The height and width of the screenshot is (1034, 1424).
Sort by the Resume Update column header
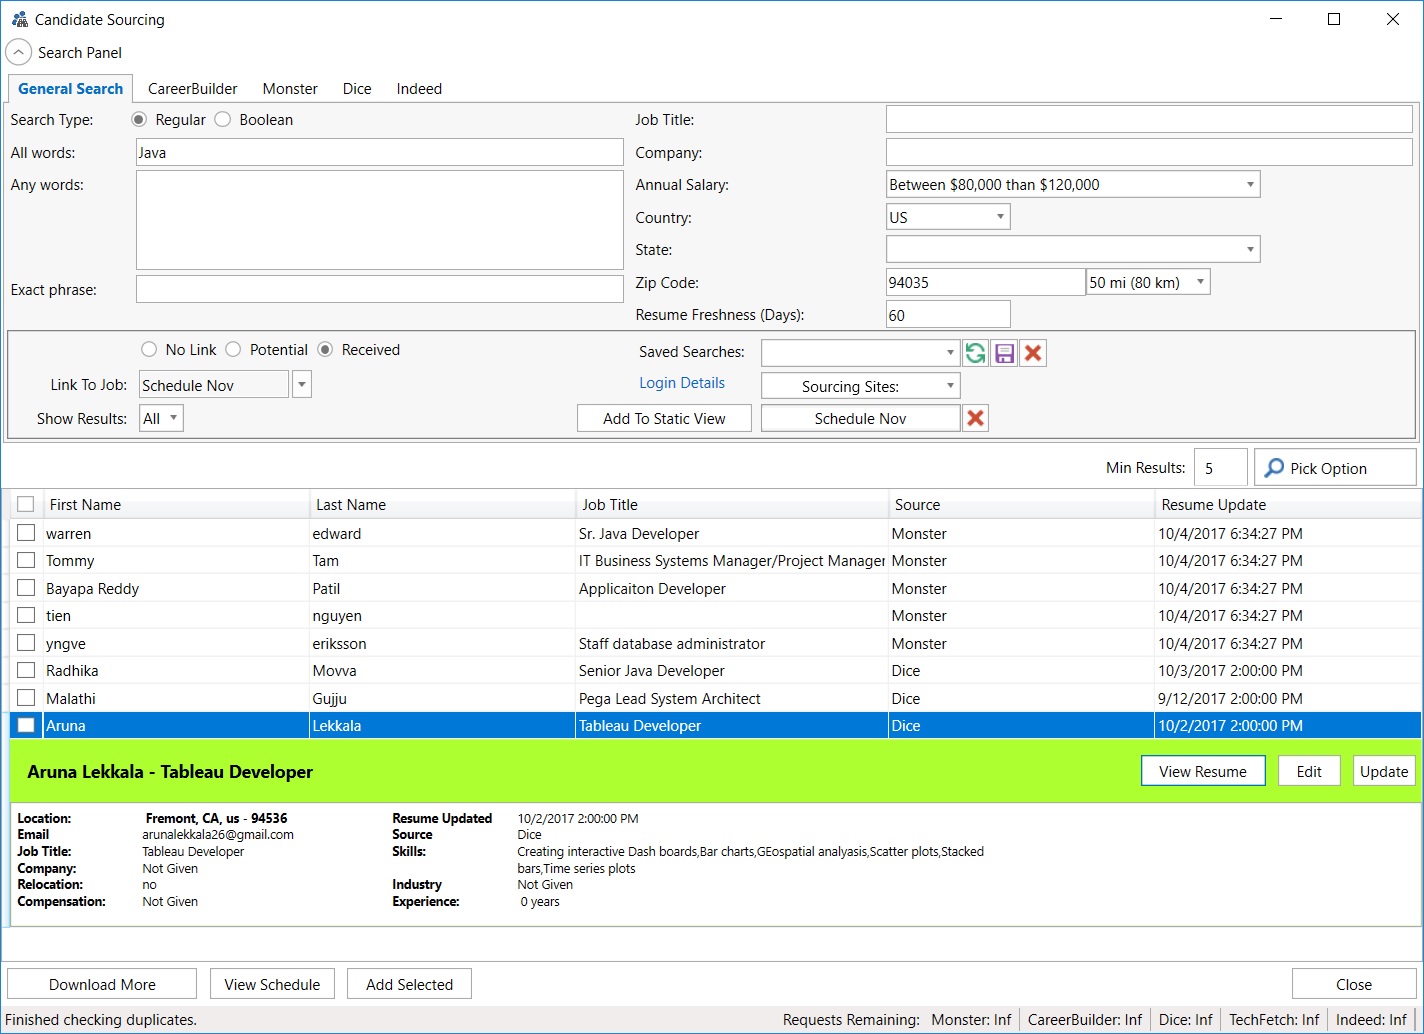click(1288, 504)
